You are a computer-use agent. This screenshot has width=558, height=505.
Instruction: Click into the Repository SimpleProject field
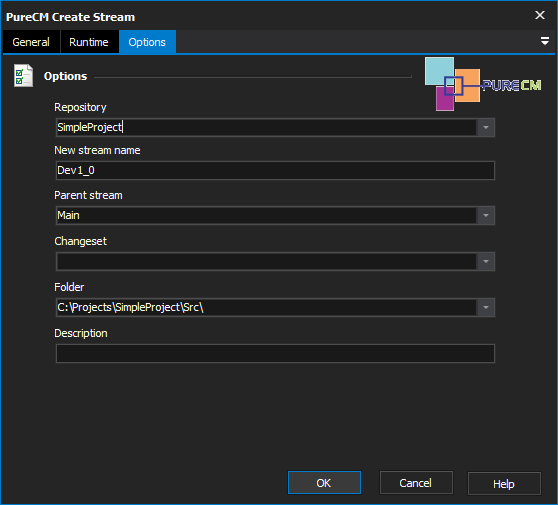(266, 127)
